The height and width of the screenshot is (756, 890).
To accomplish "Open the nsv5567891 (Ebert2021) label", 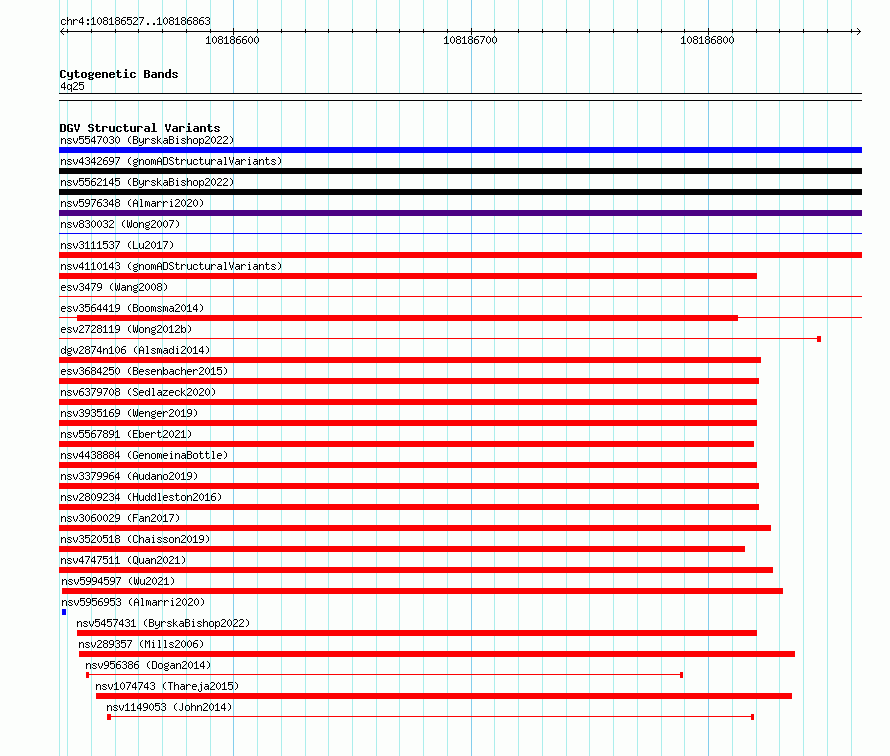I will pos(126,434).
